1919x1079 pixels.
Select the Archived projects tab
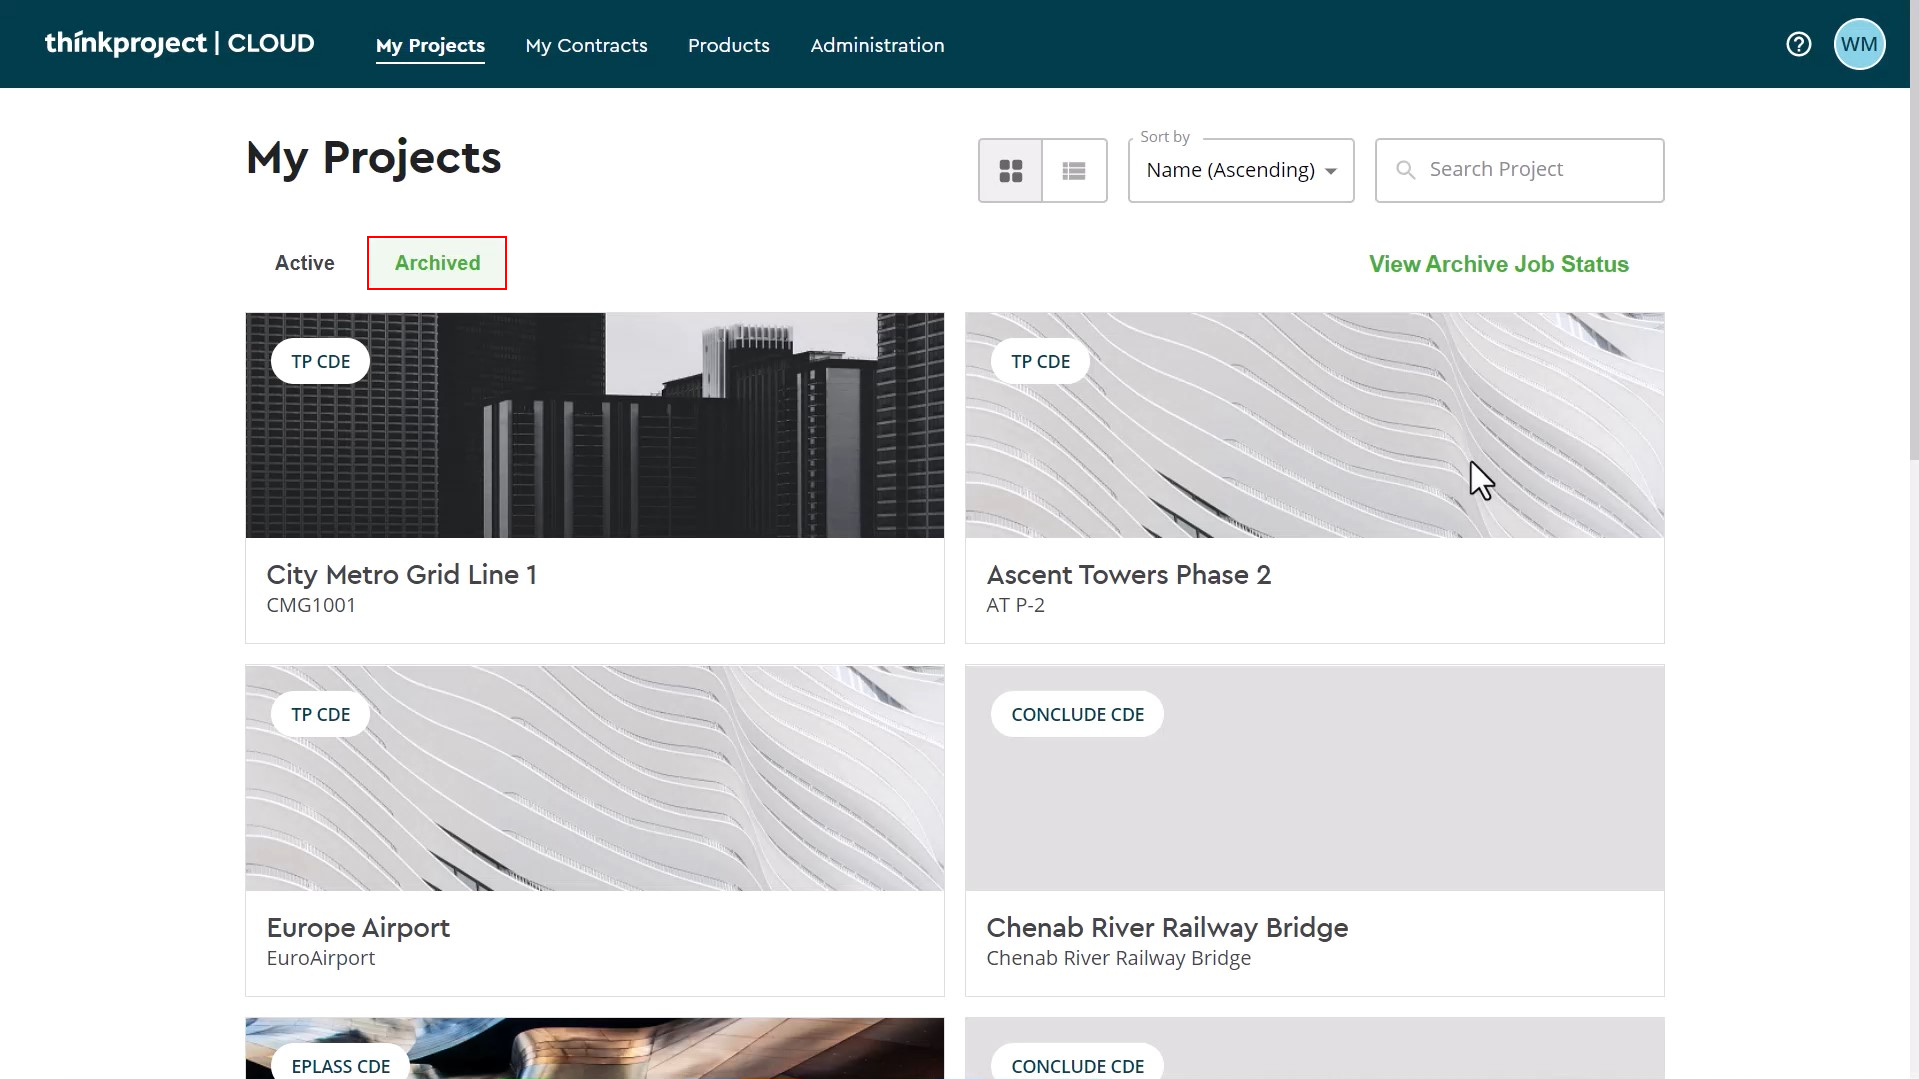437,263
